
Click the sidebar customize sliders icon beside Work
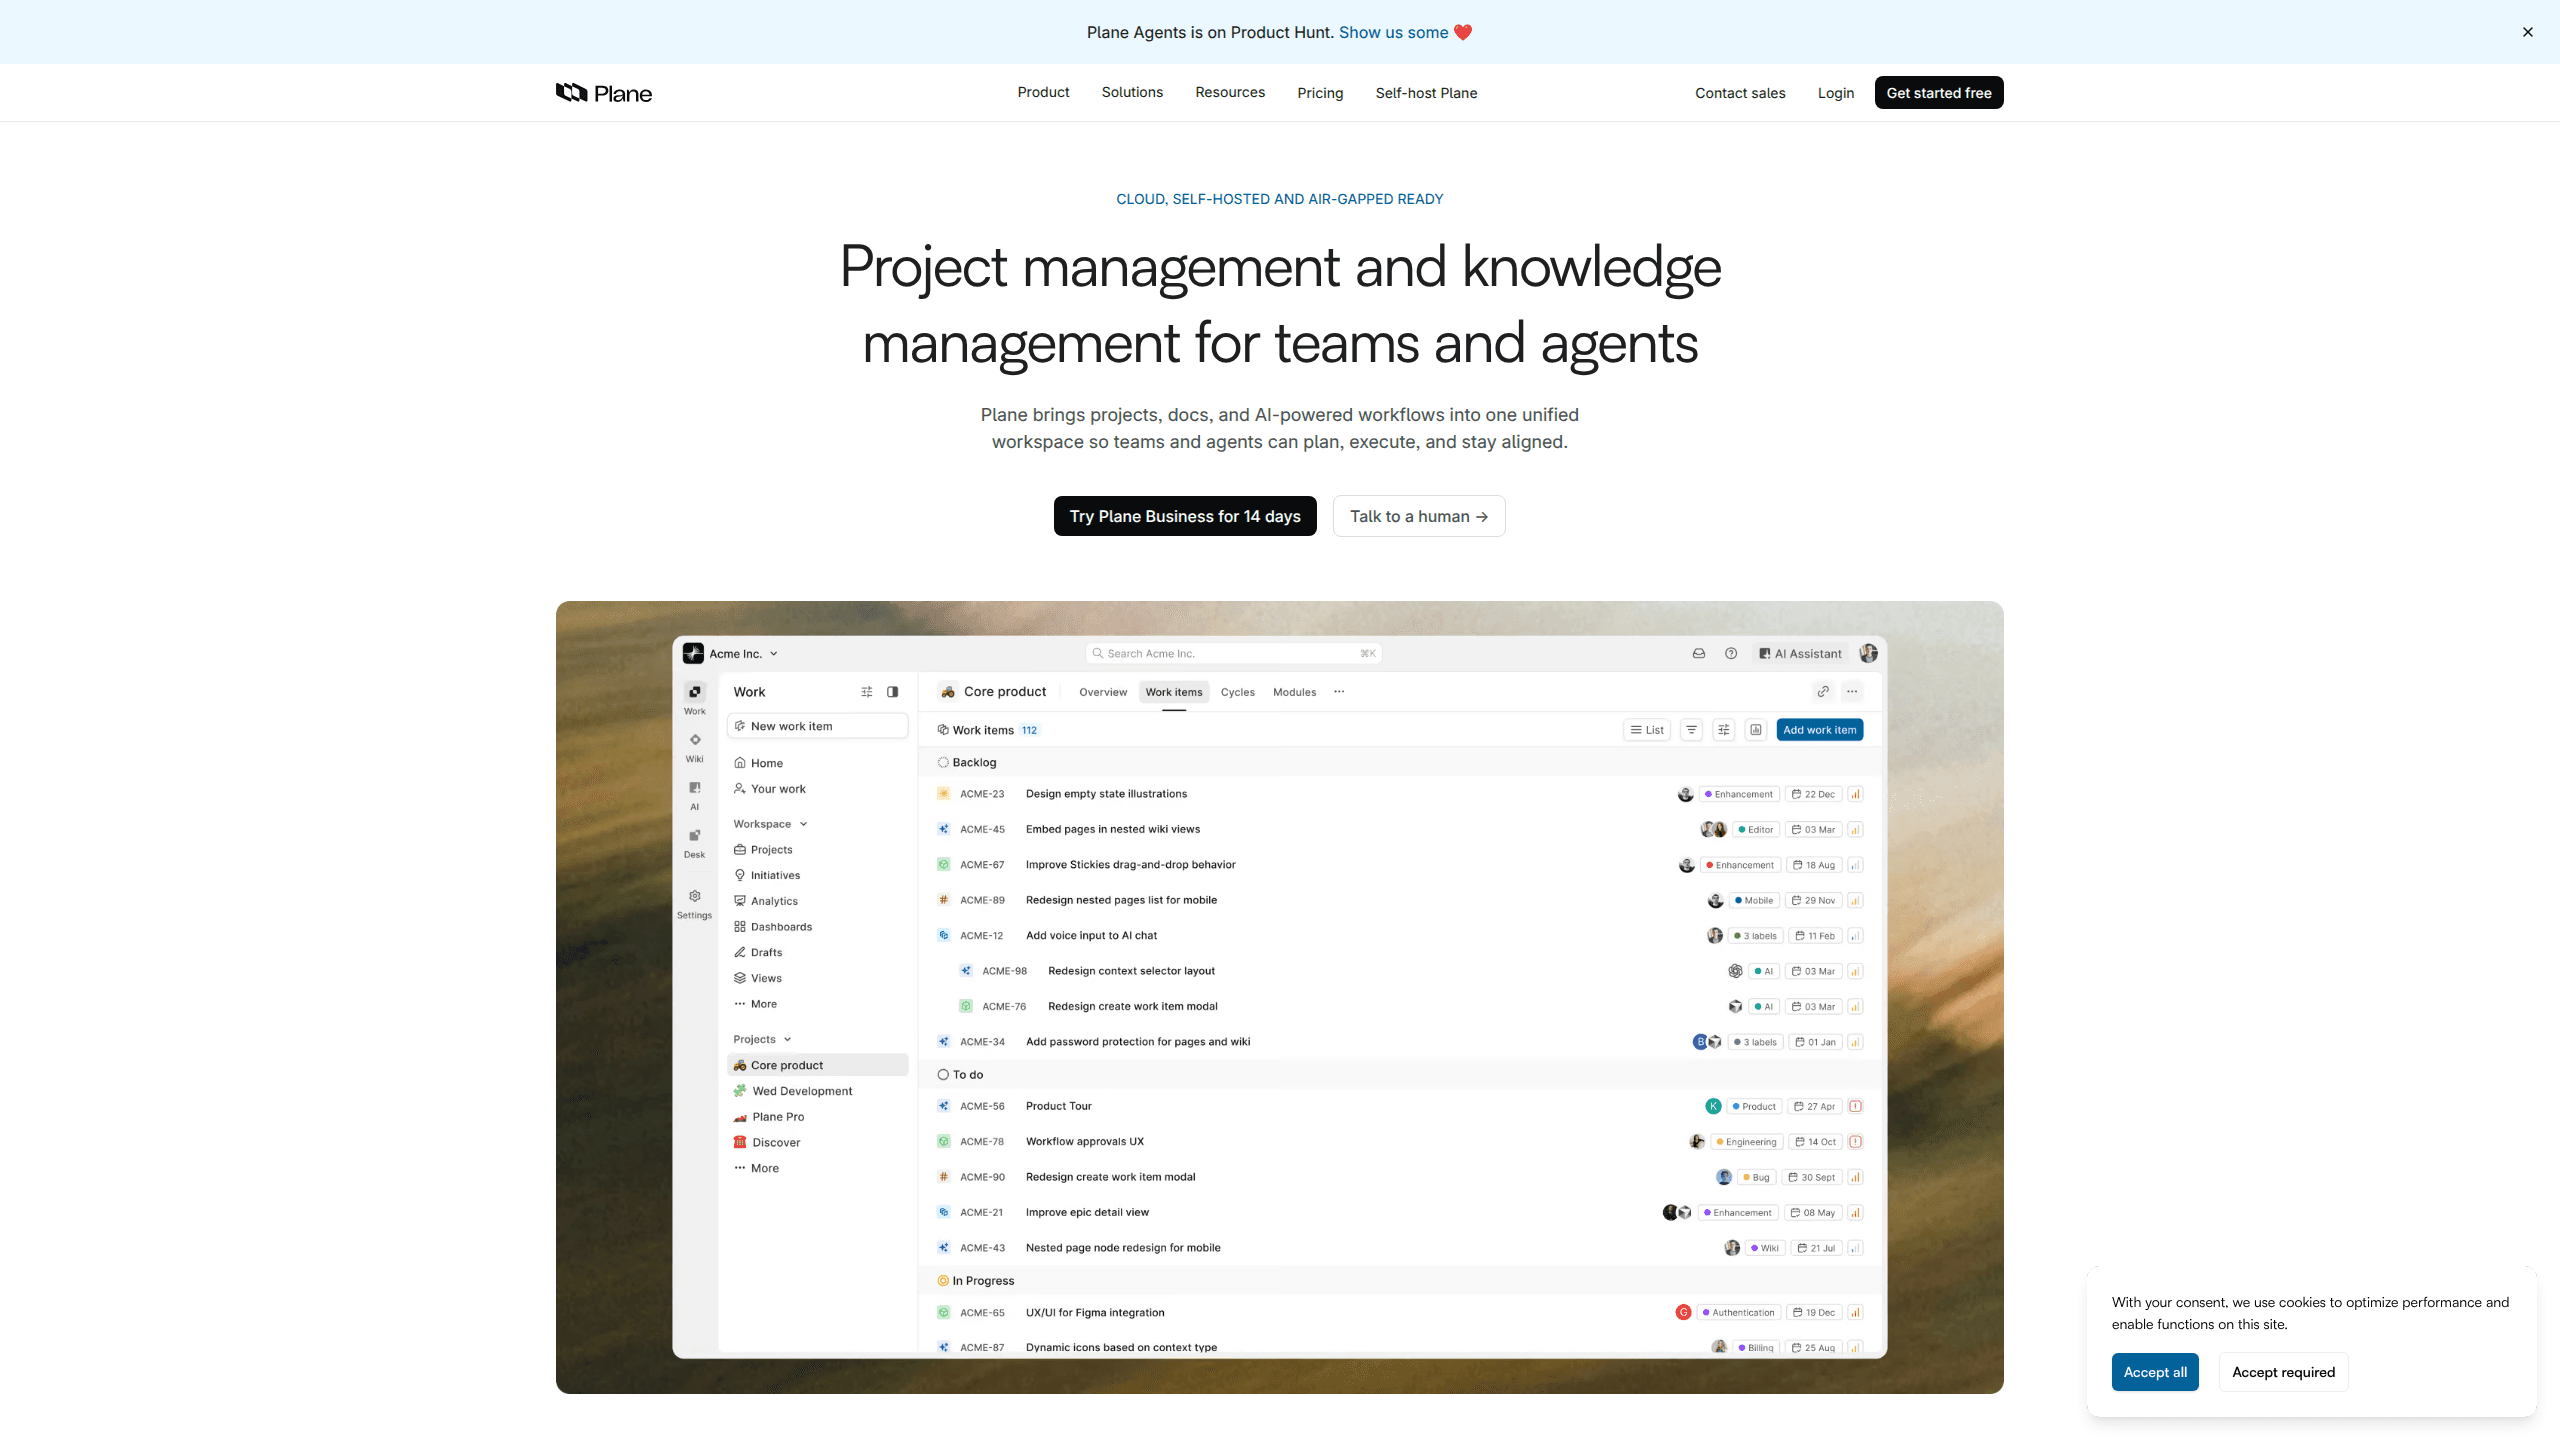click(x=867, y=692)
